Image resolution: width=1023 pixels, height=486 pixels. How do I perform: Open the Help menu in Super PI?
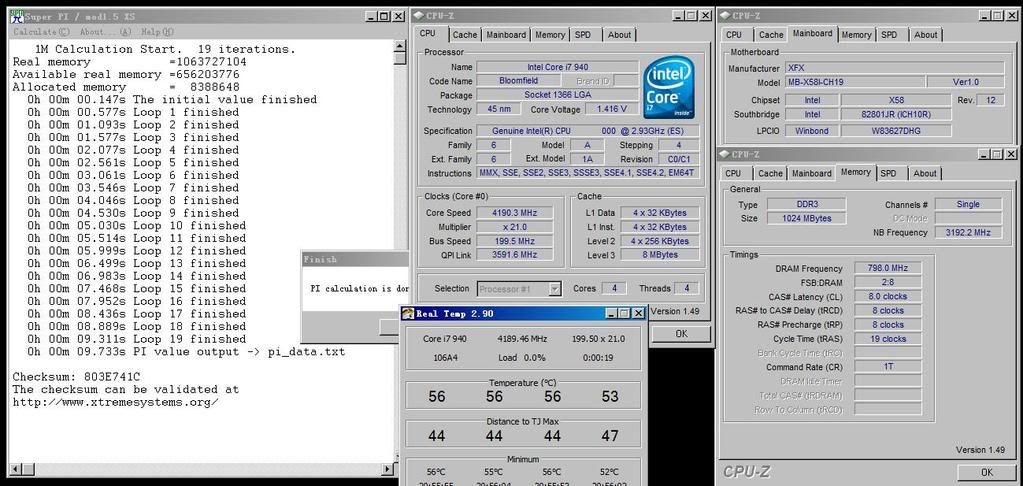pyautogui.click(x=157, y=31)
